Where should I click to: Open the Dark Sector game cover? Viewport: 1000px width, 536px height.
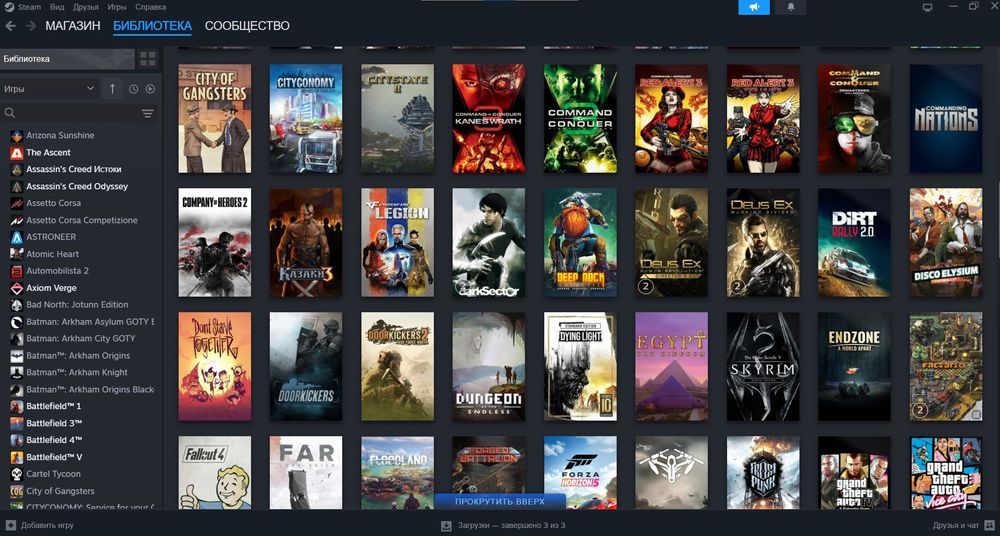tap(489, 242)
